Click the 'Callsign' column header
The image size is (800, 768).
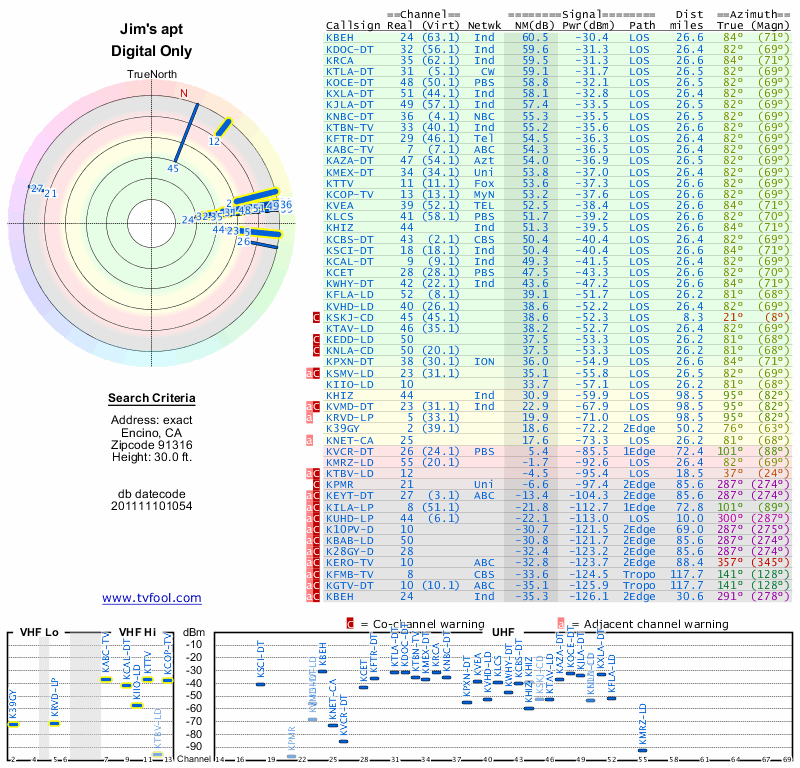(x=353, y=26)
